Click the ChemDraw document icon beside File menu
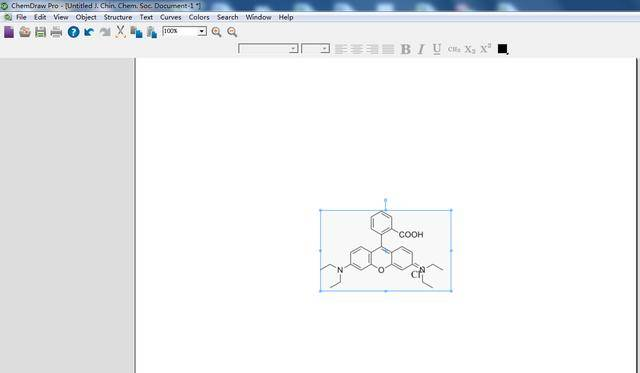The image size is (640, 373). [x=8, y=17]
